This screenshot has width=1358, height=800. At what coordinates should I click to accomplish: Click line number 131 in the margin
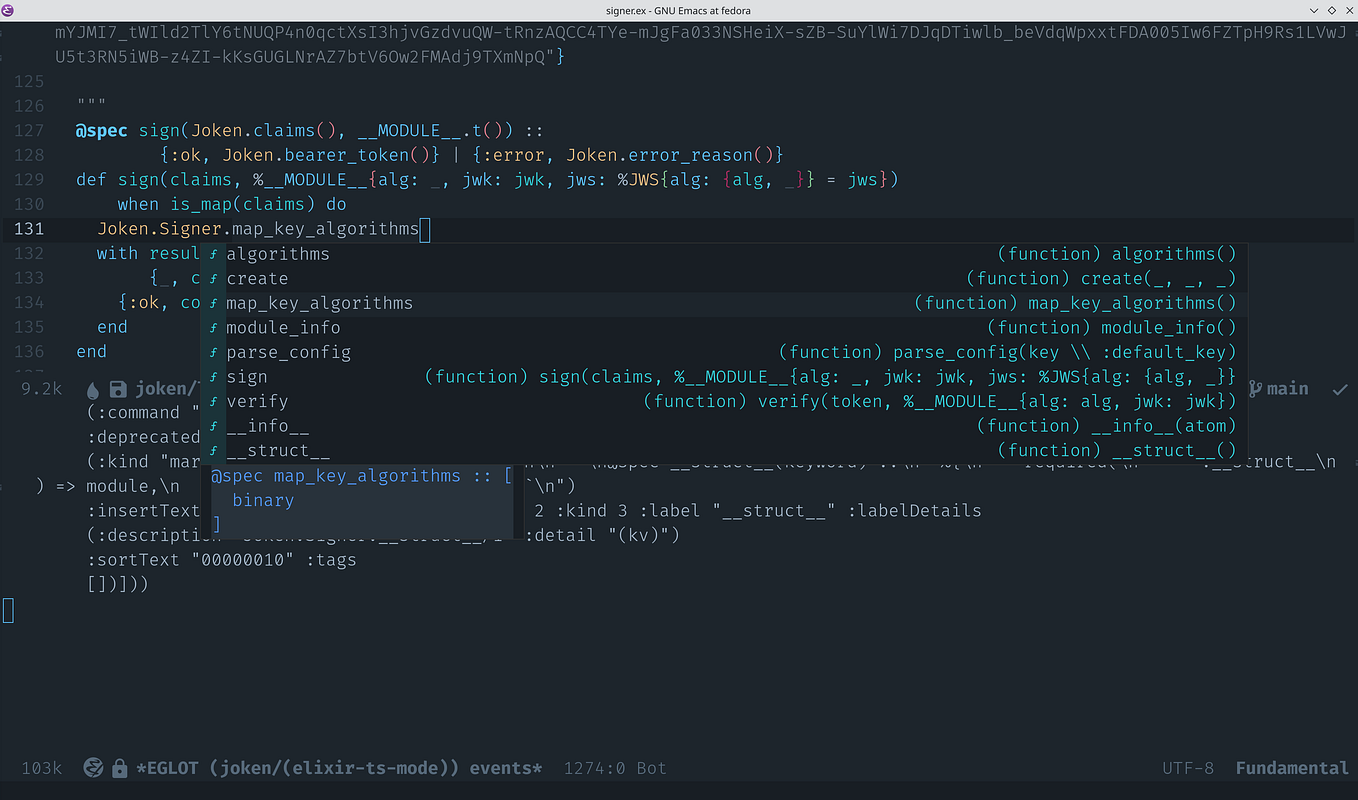point(28,229)
